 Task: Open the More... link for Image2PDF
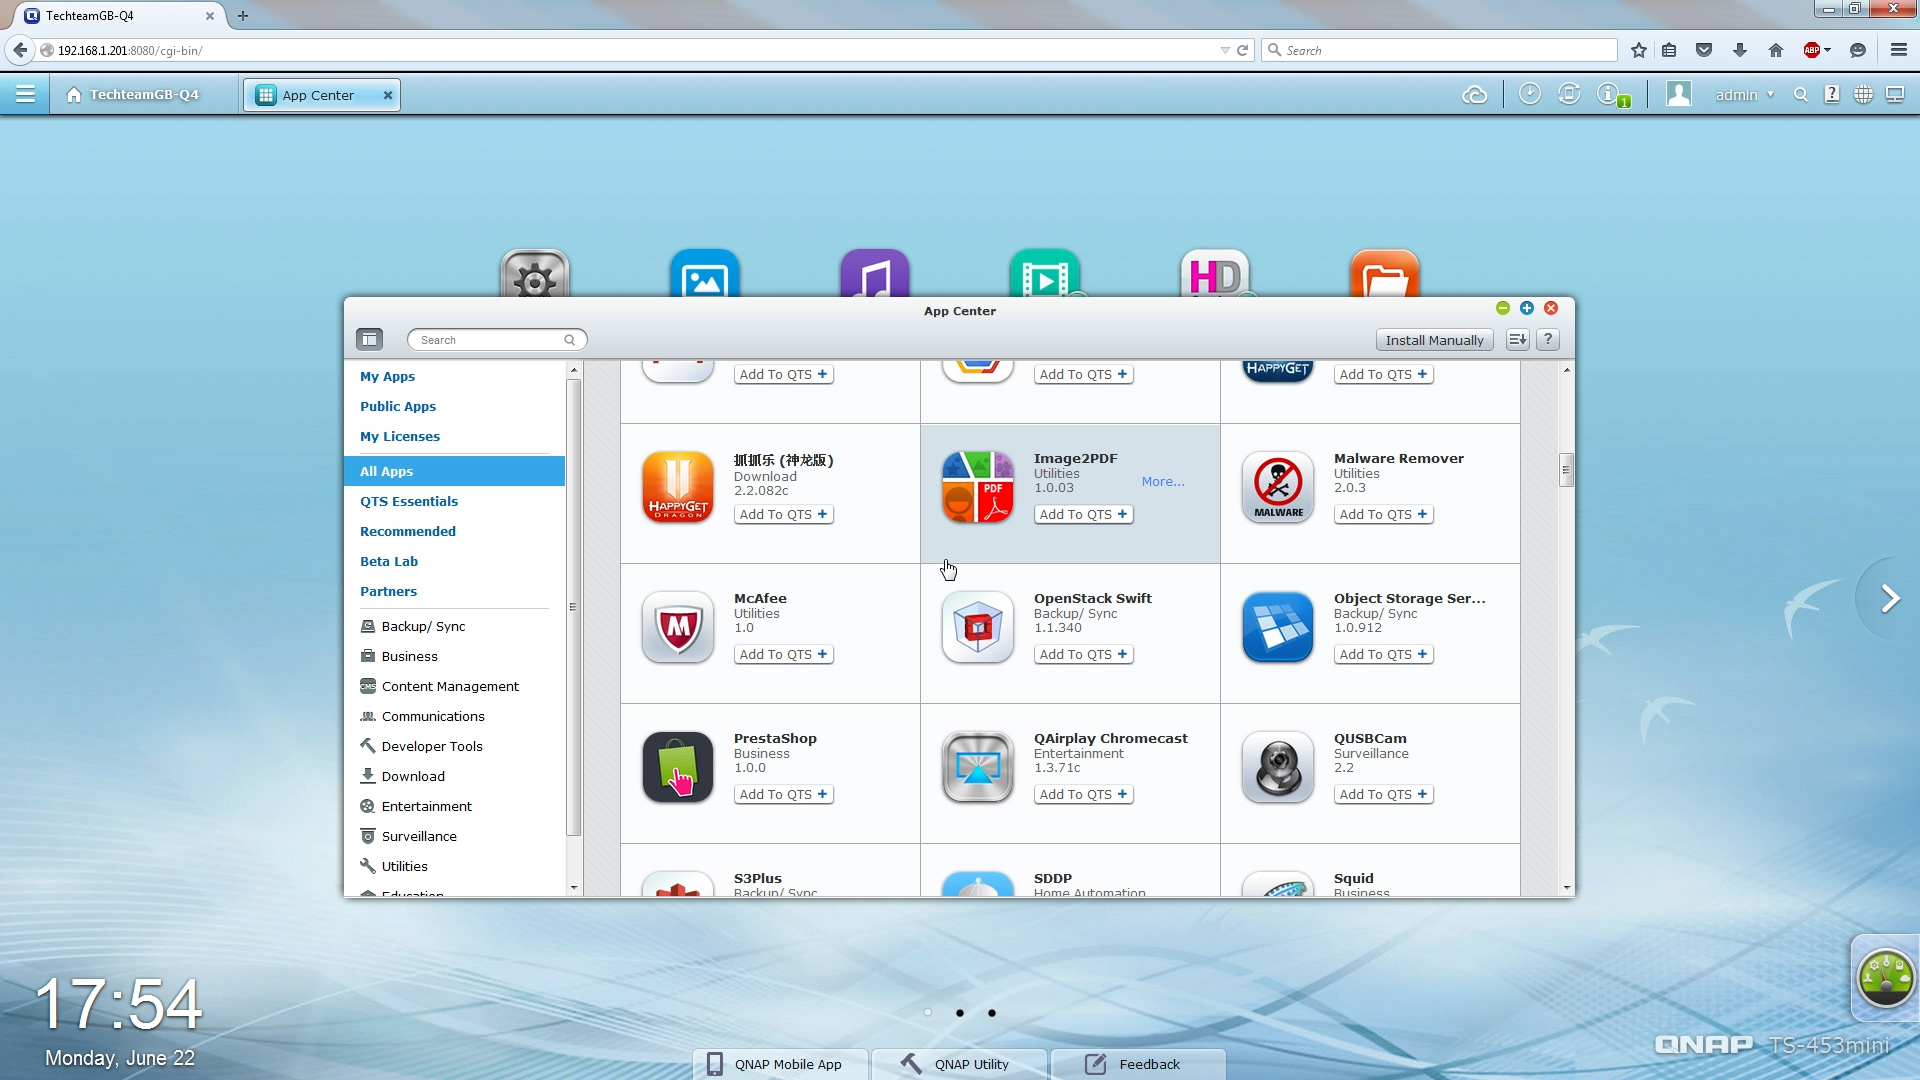[1162, 481]
